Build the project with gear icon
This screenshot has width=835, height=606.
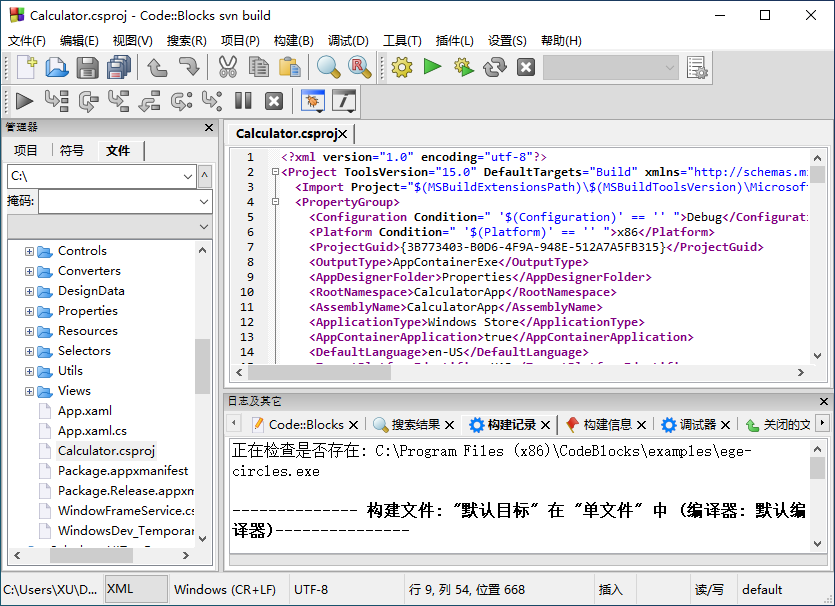tap(402, 68)
